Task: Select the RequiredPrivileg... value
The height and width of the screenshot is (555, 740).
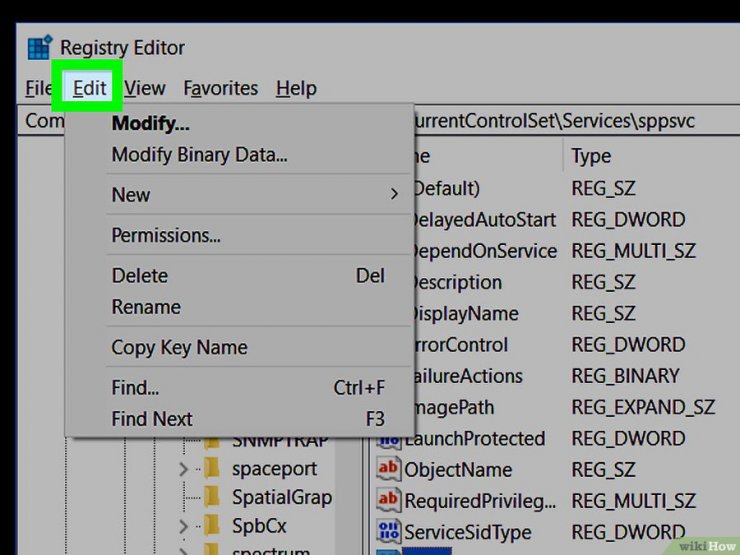Action: [480, 501]
